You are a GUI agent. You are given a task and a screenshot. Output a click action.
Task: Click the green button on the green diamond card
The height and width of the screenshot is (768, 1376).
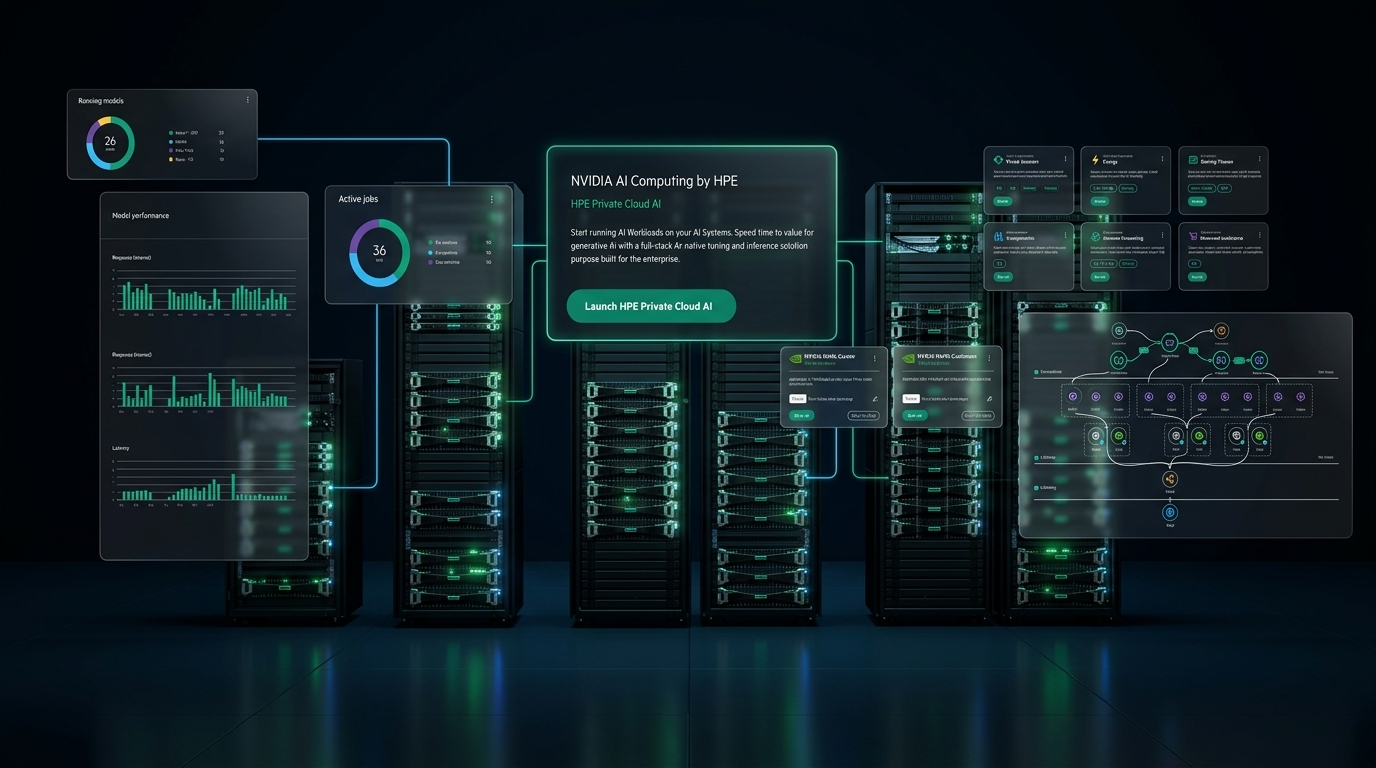(1003, 201)
